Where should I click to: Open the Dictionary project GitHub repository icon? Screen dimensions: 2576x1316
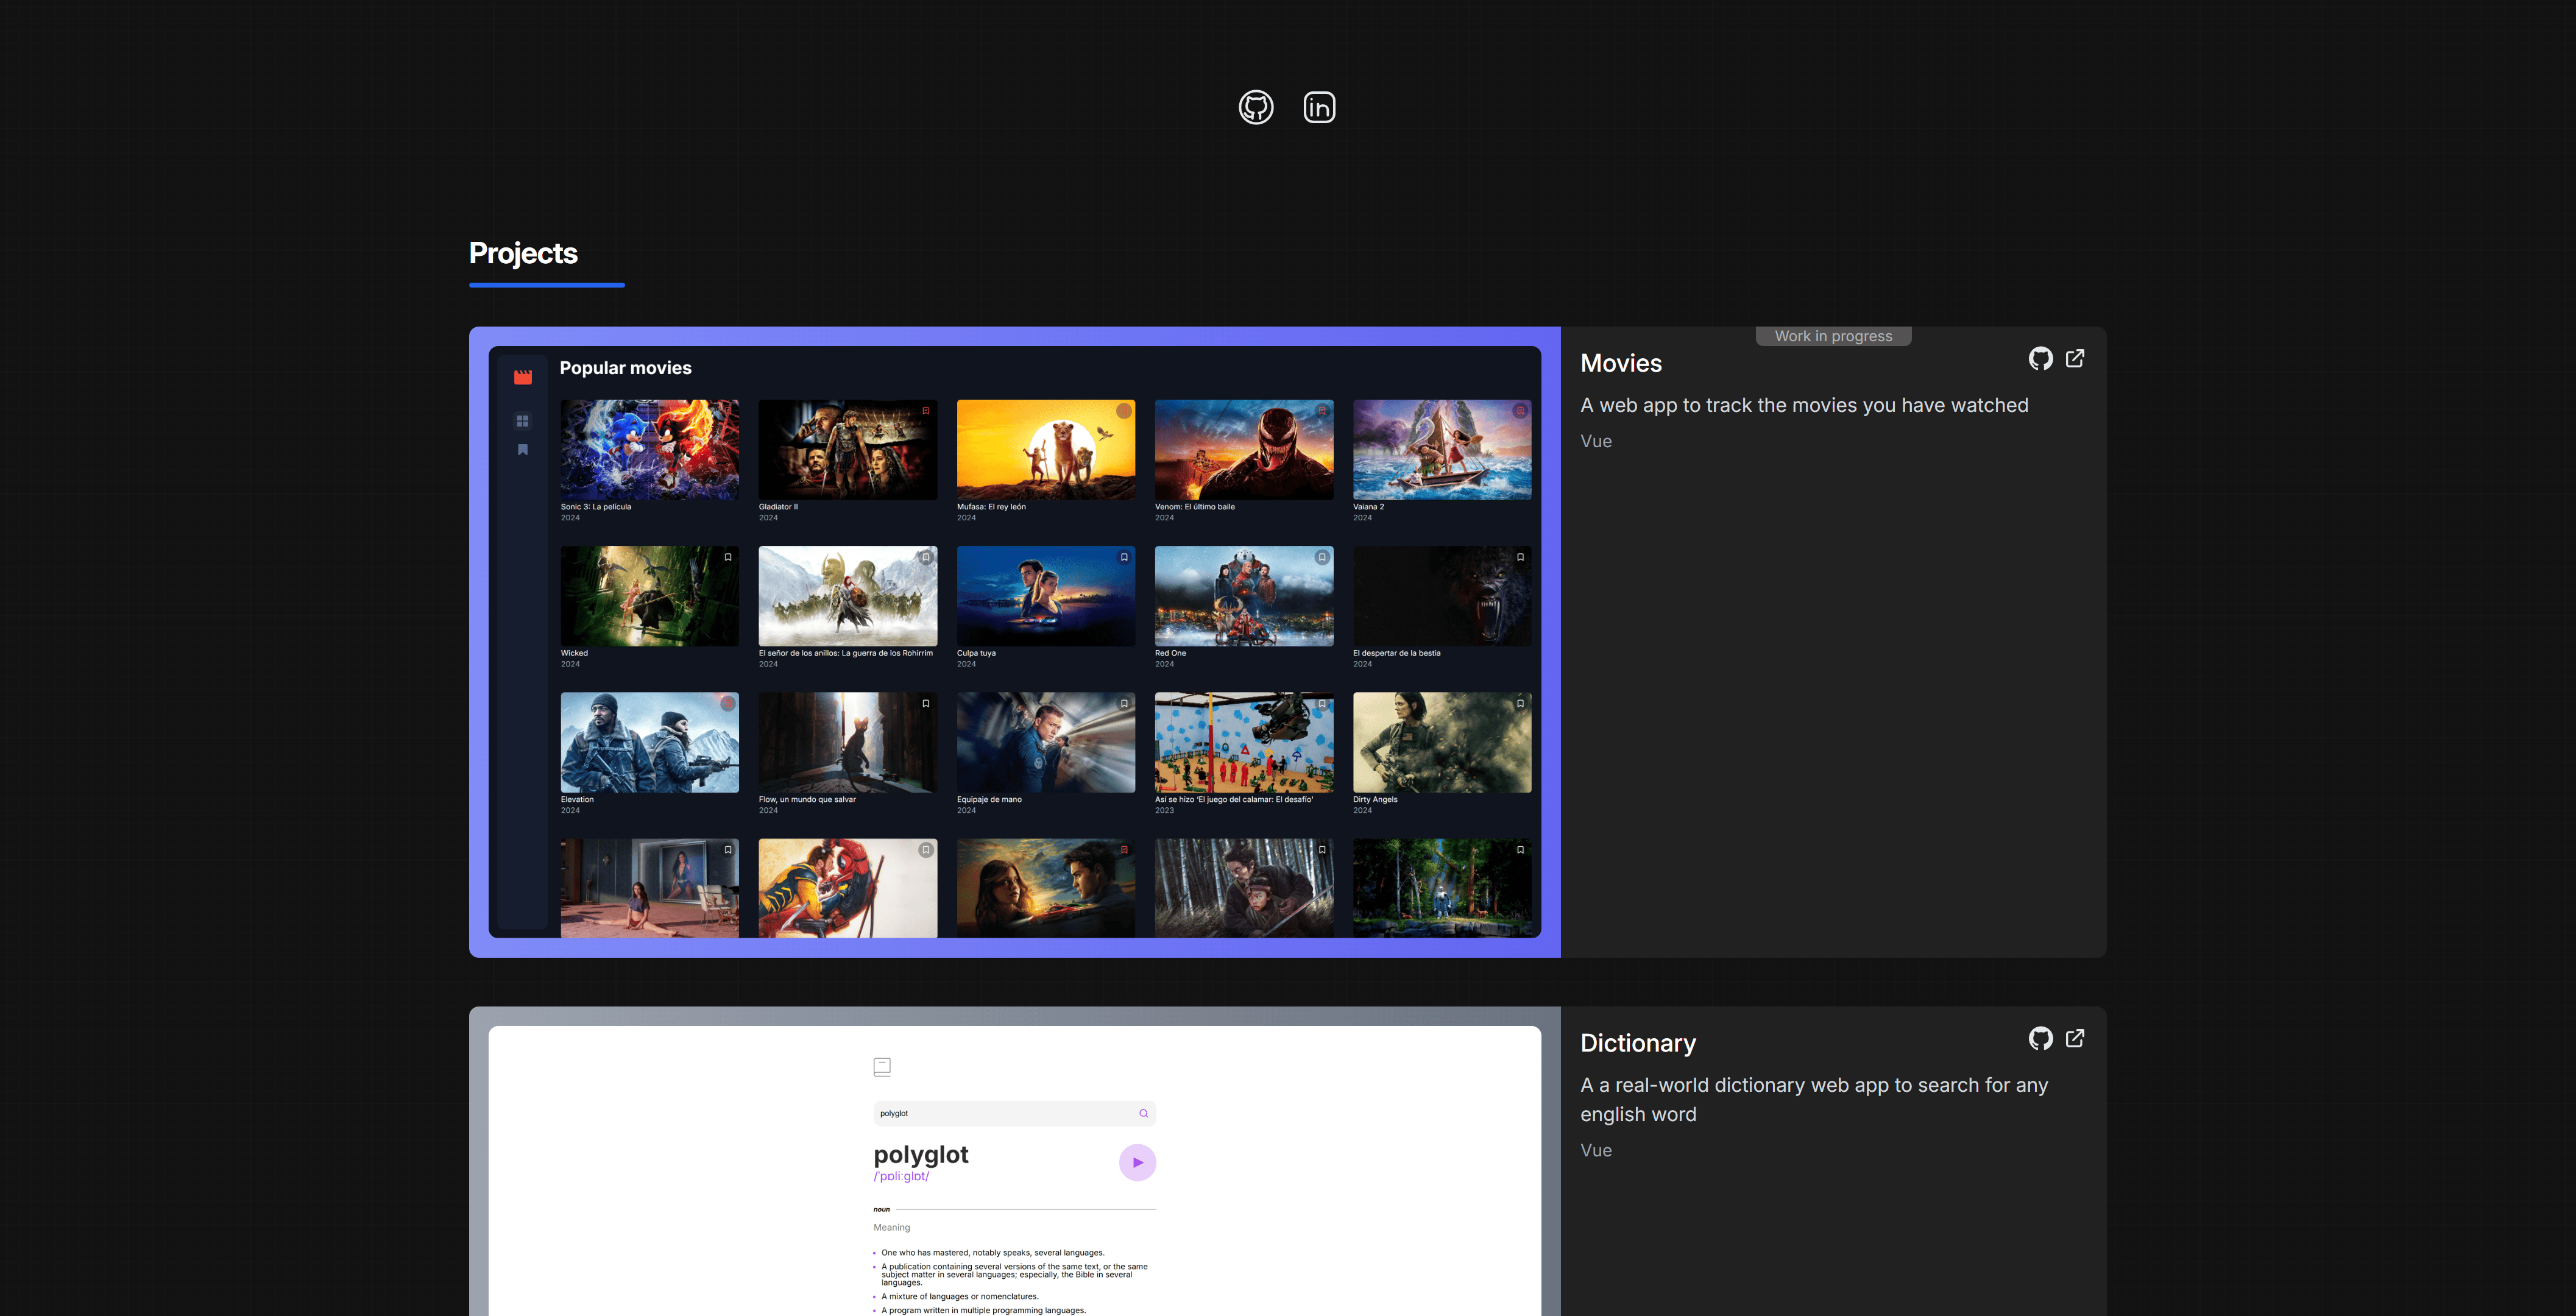coord(2040,1038)
